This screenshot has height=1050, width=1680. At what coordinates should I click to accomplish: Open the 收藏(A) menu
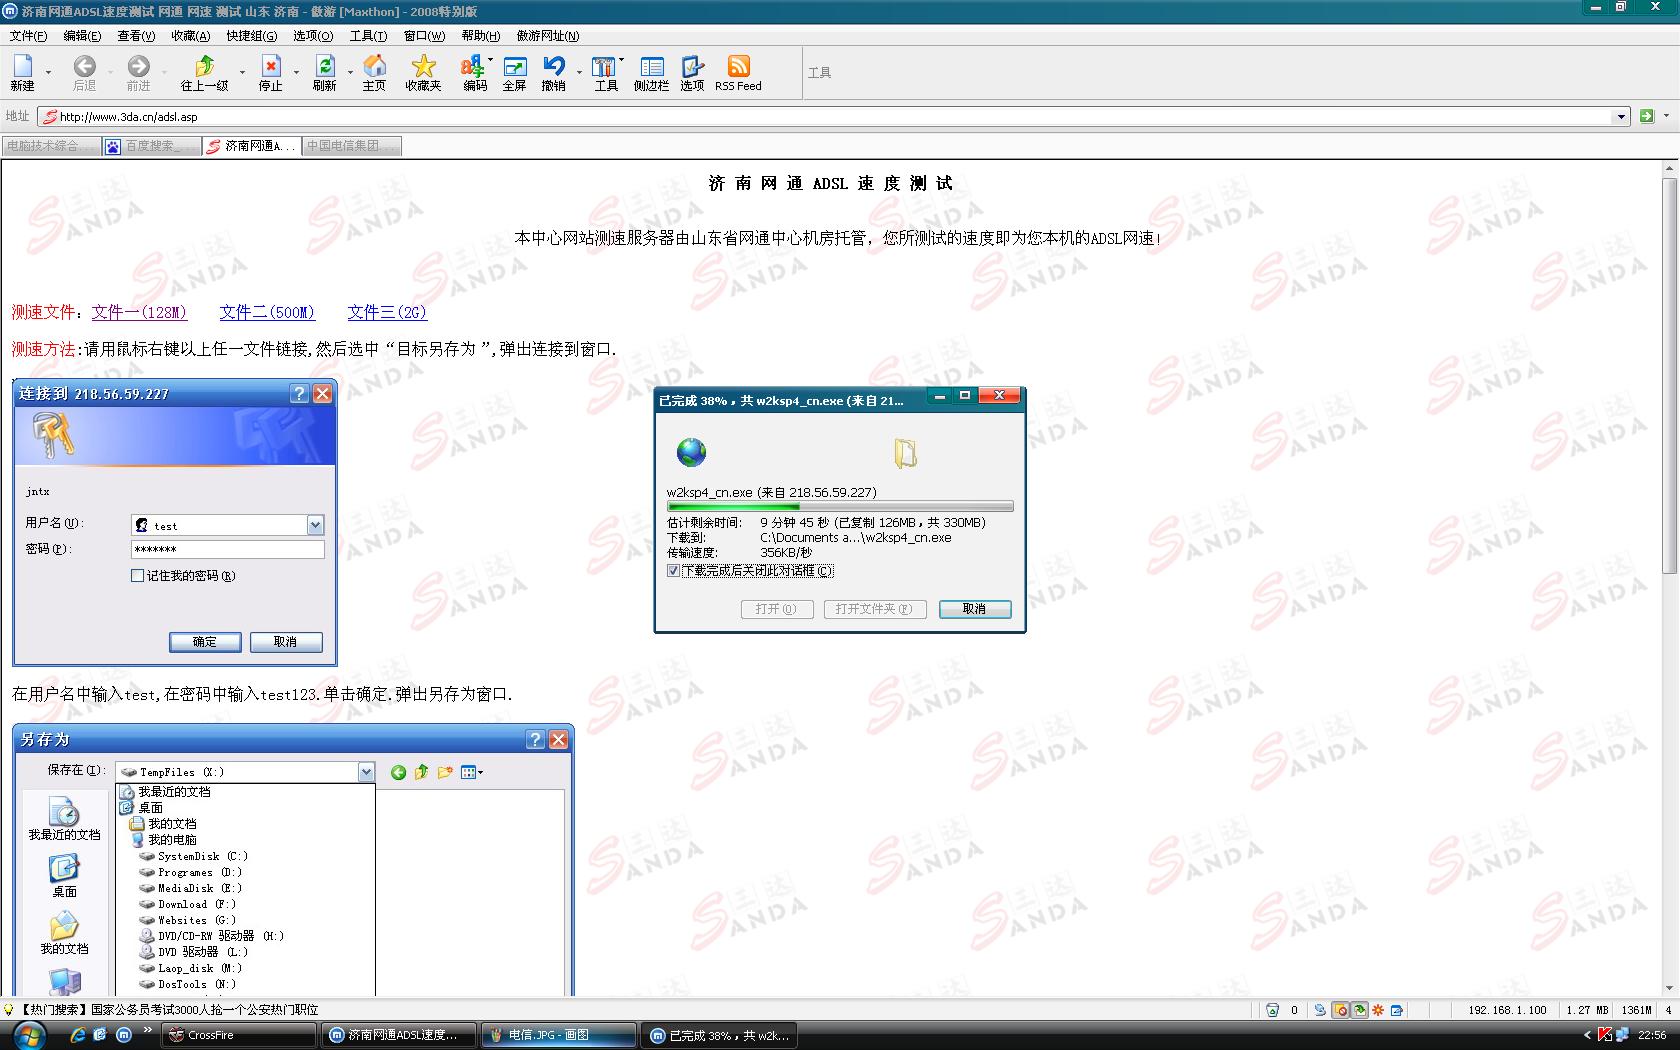click(190, 36)
